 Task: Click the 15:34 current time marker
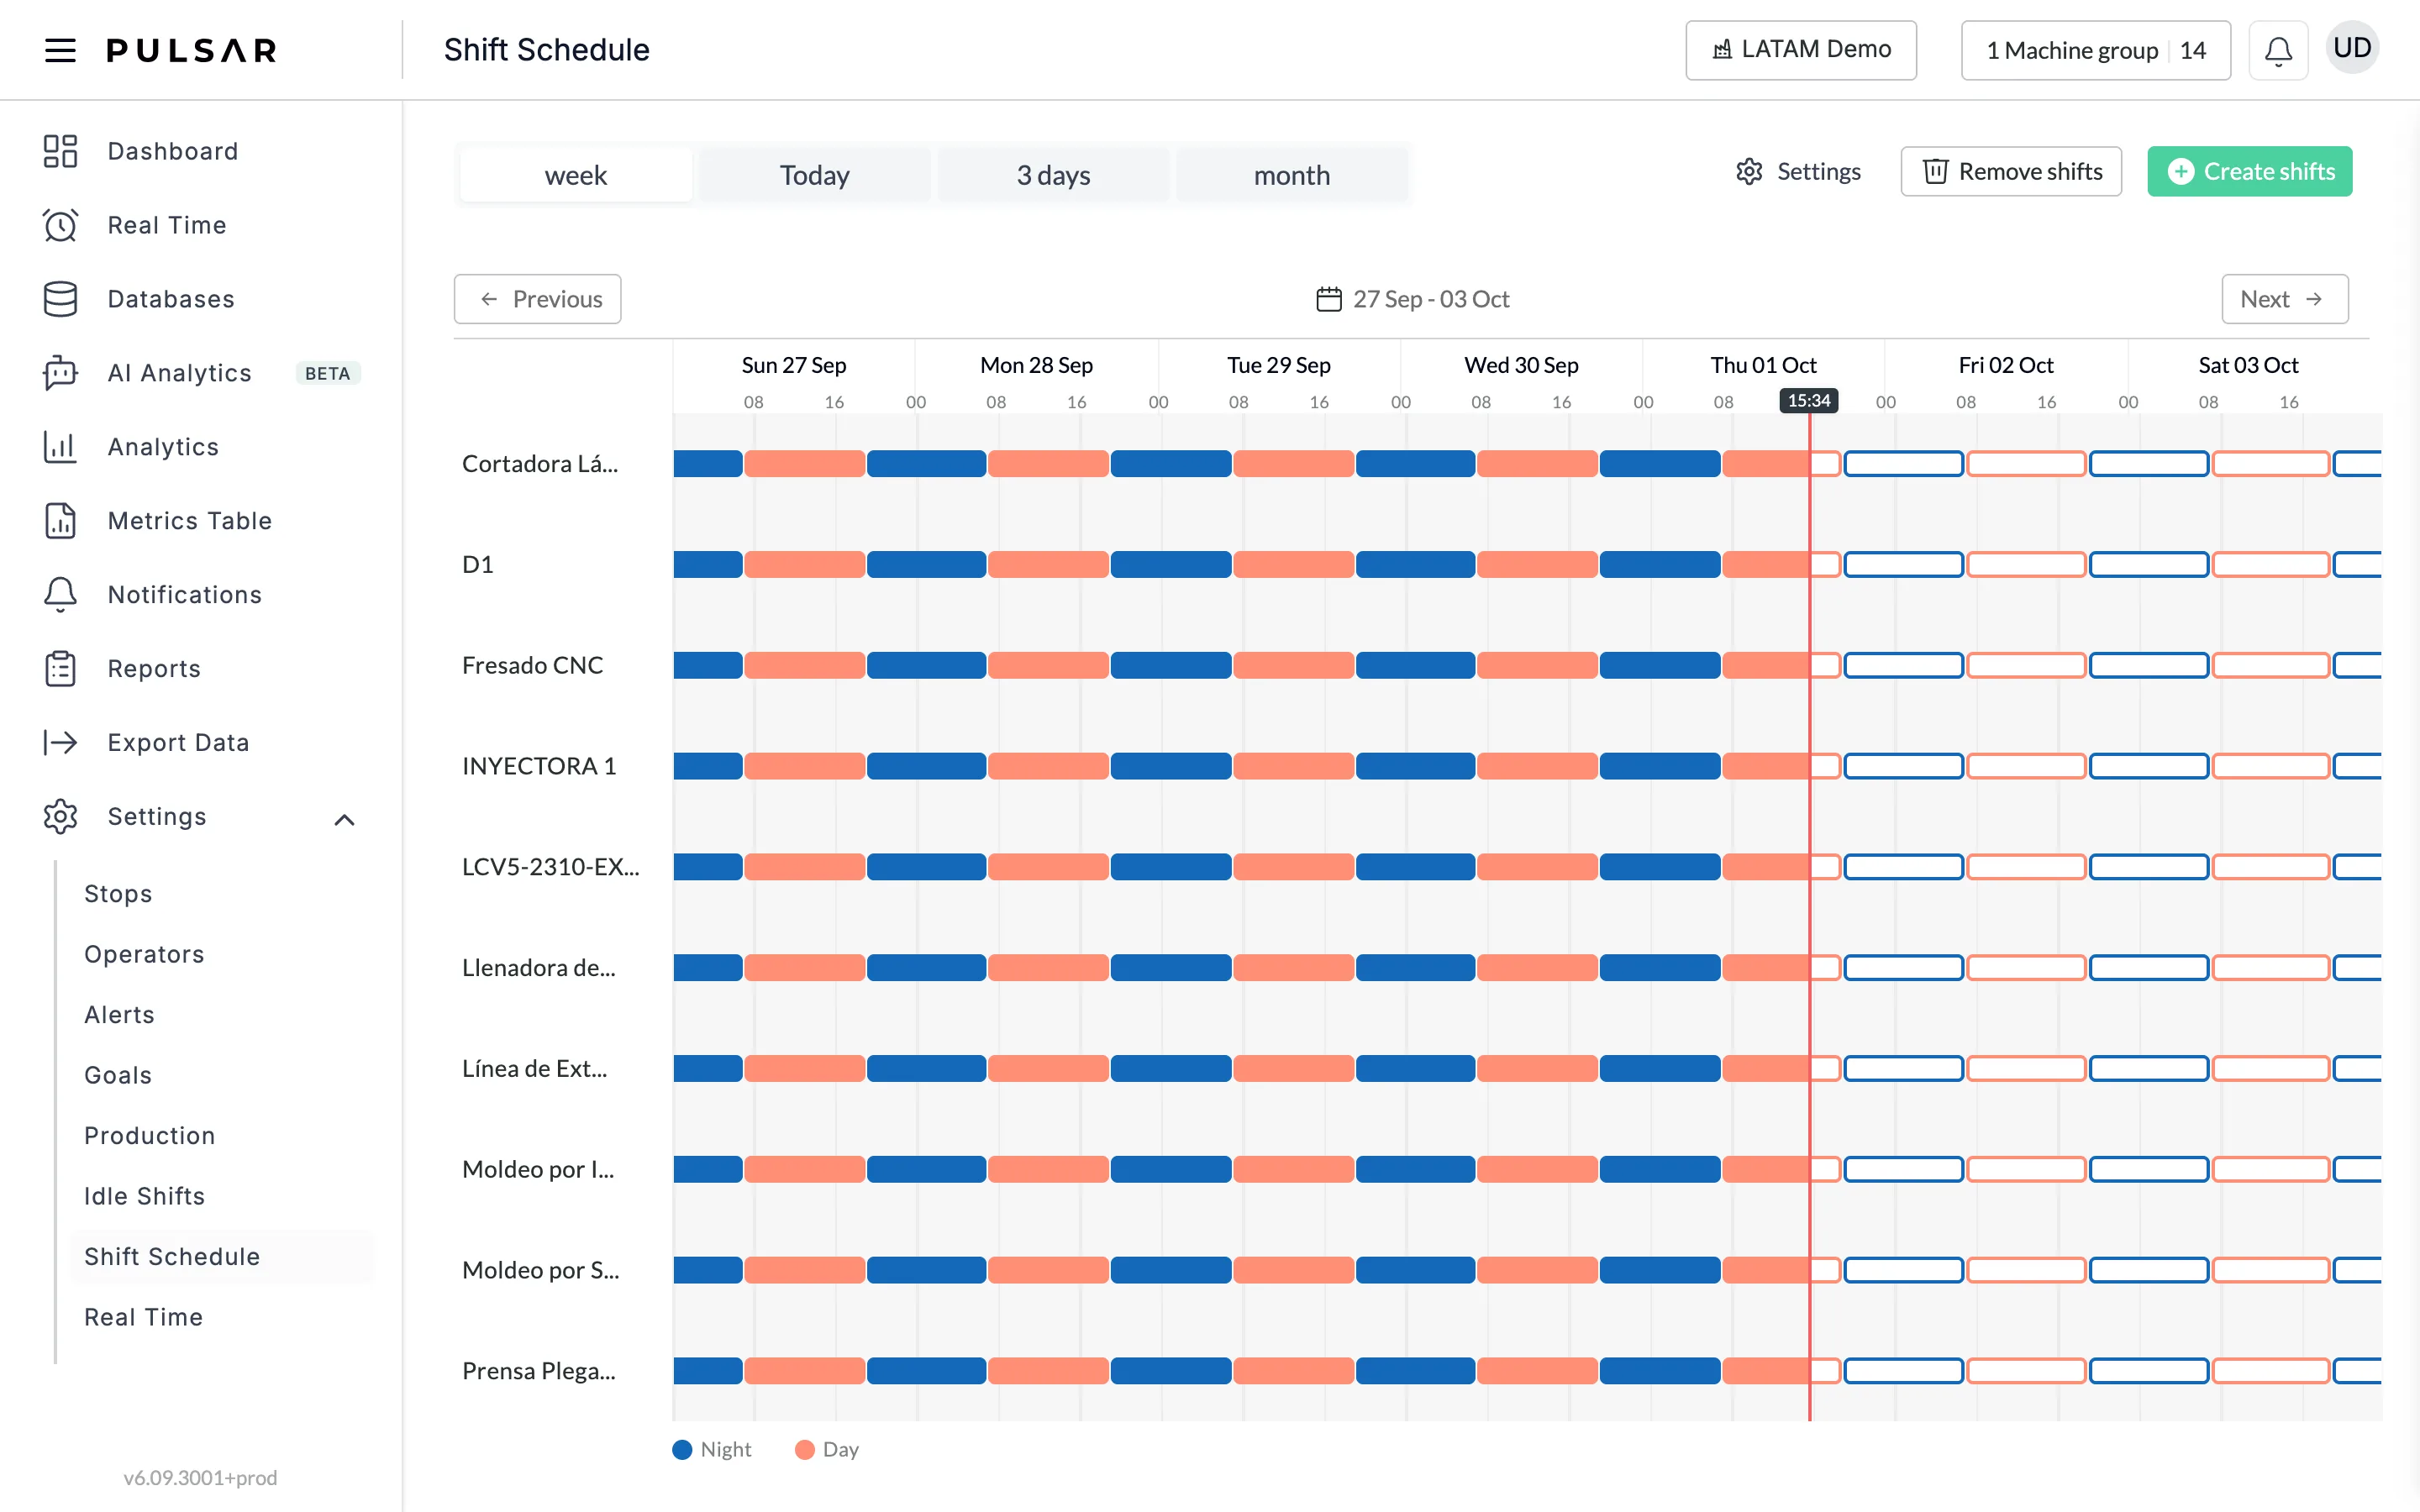point(1808,401)
